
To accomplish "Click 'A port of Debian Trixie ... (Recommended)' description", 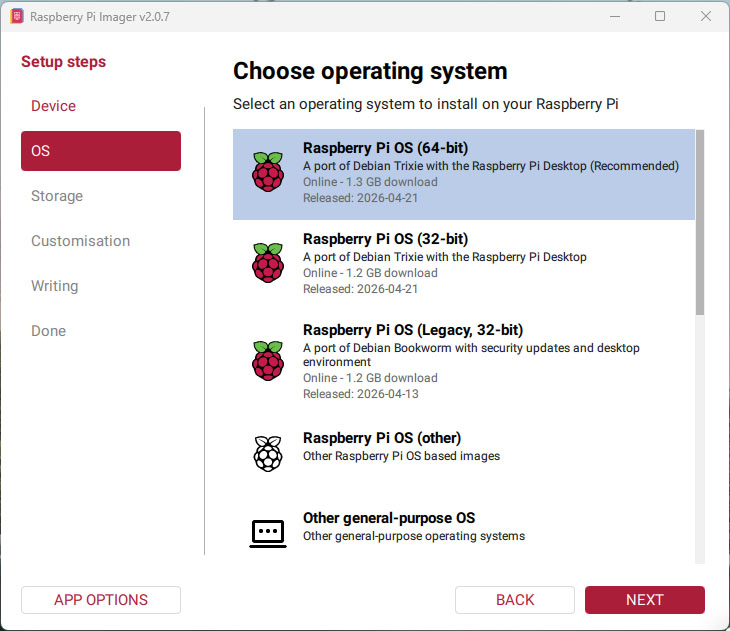I will (491, 166).
